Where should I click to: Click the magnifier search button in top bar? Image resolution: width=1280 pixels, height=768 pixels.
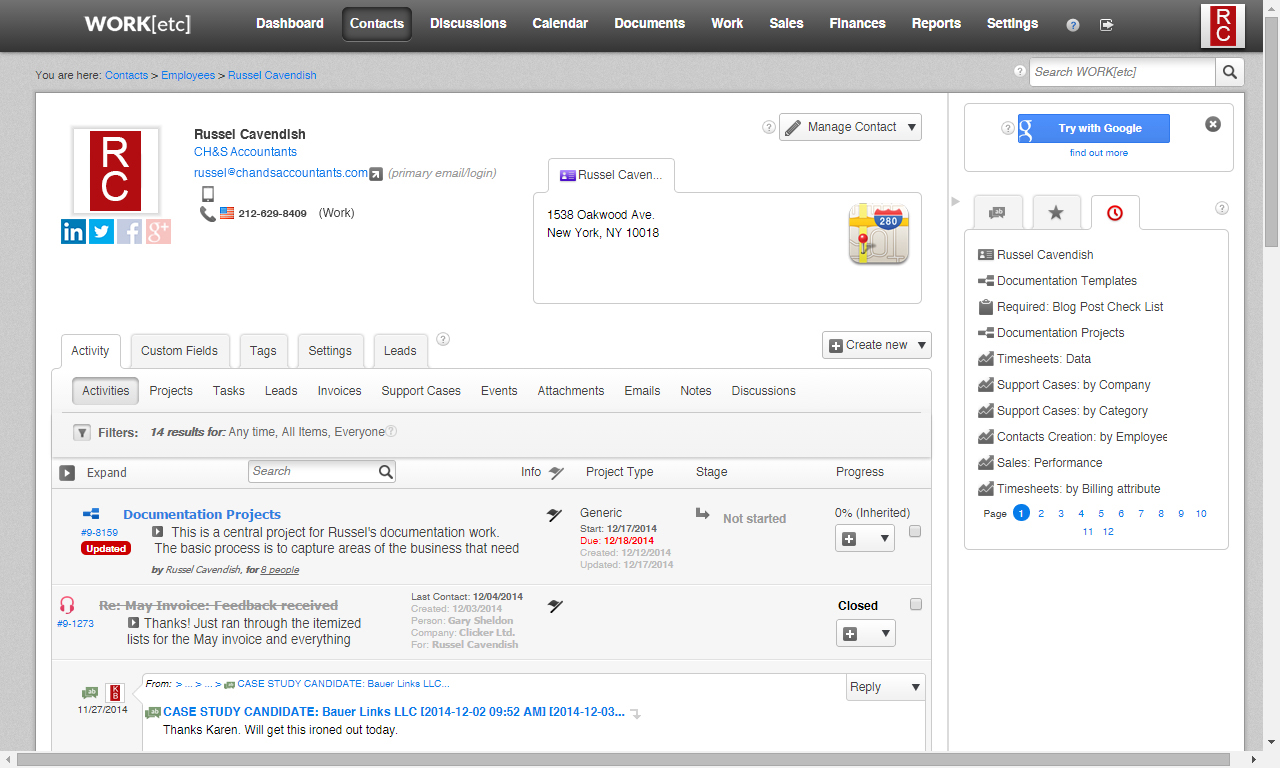[1229, 72]
